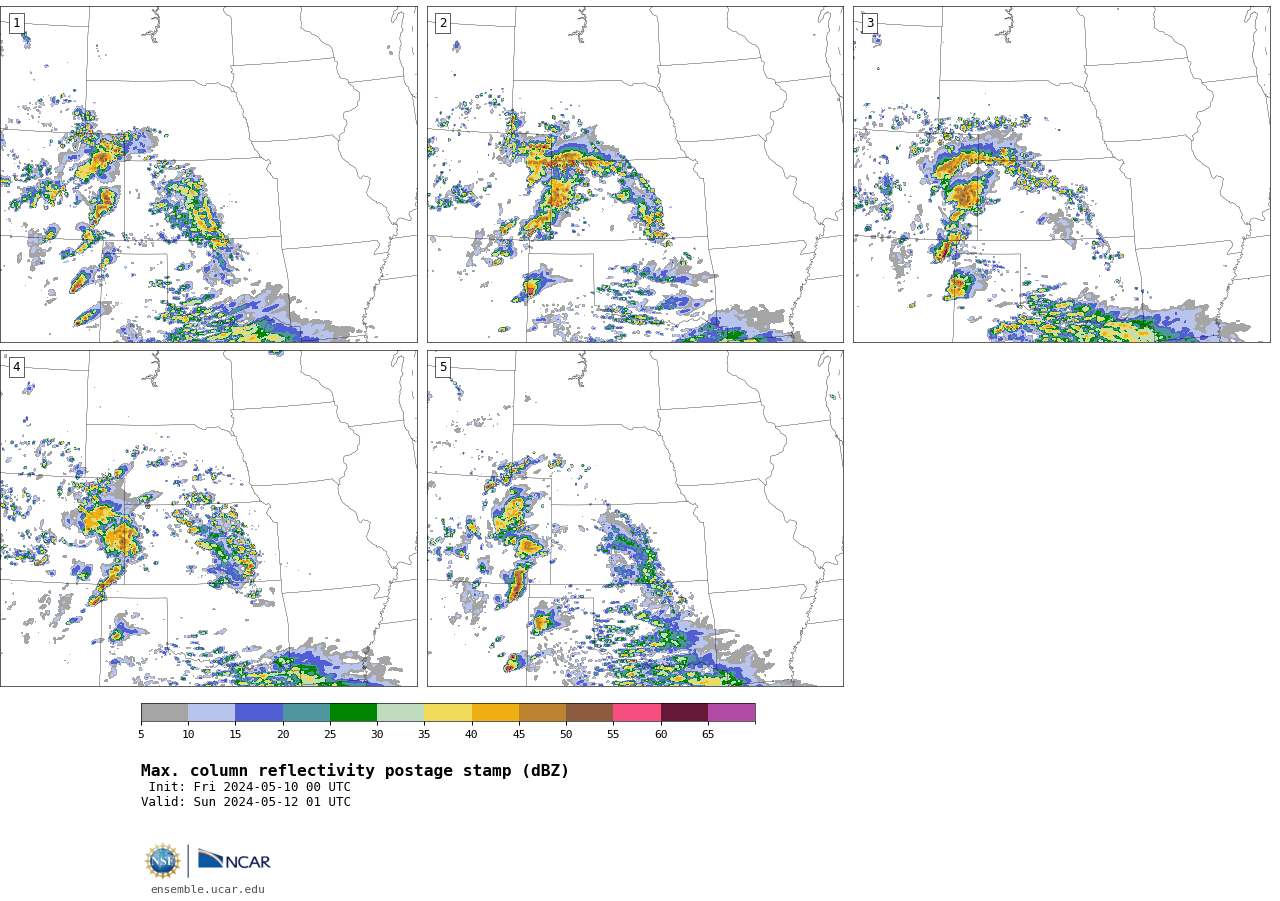The height and width of the screenshot is (901, 1280).
Task: Click the pink 55-60 dBZ swatch
Action: (637, 712)
